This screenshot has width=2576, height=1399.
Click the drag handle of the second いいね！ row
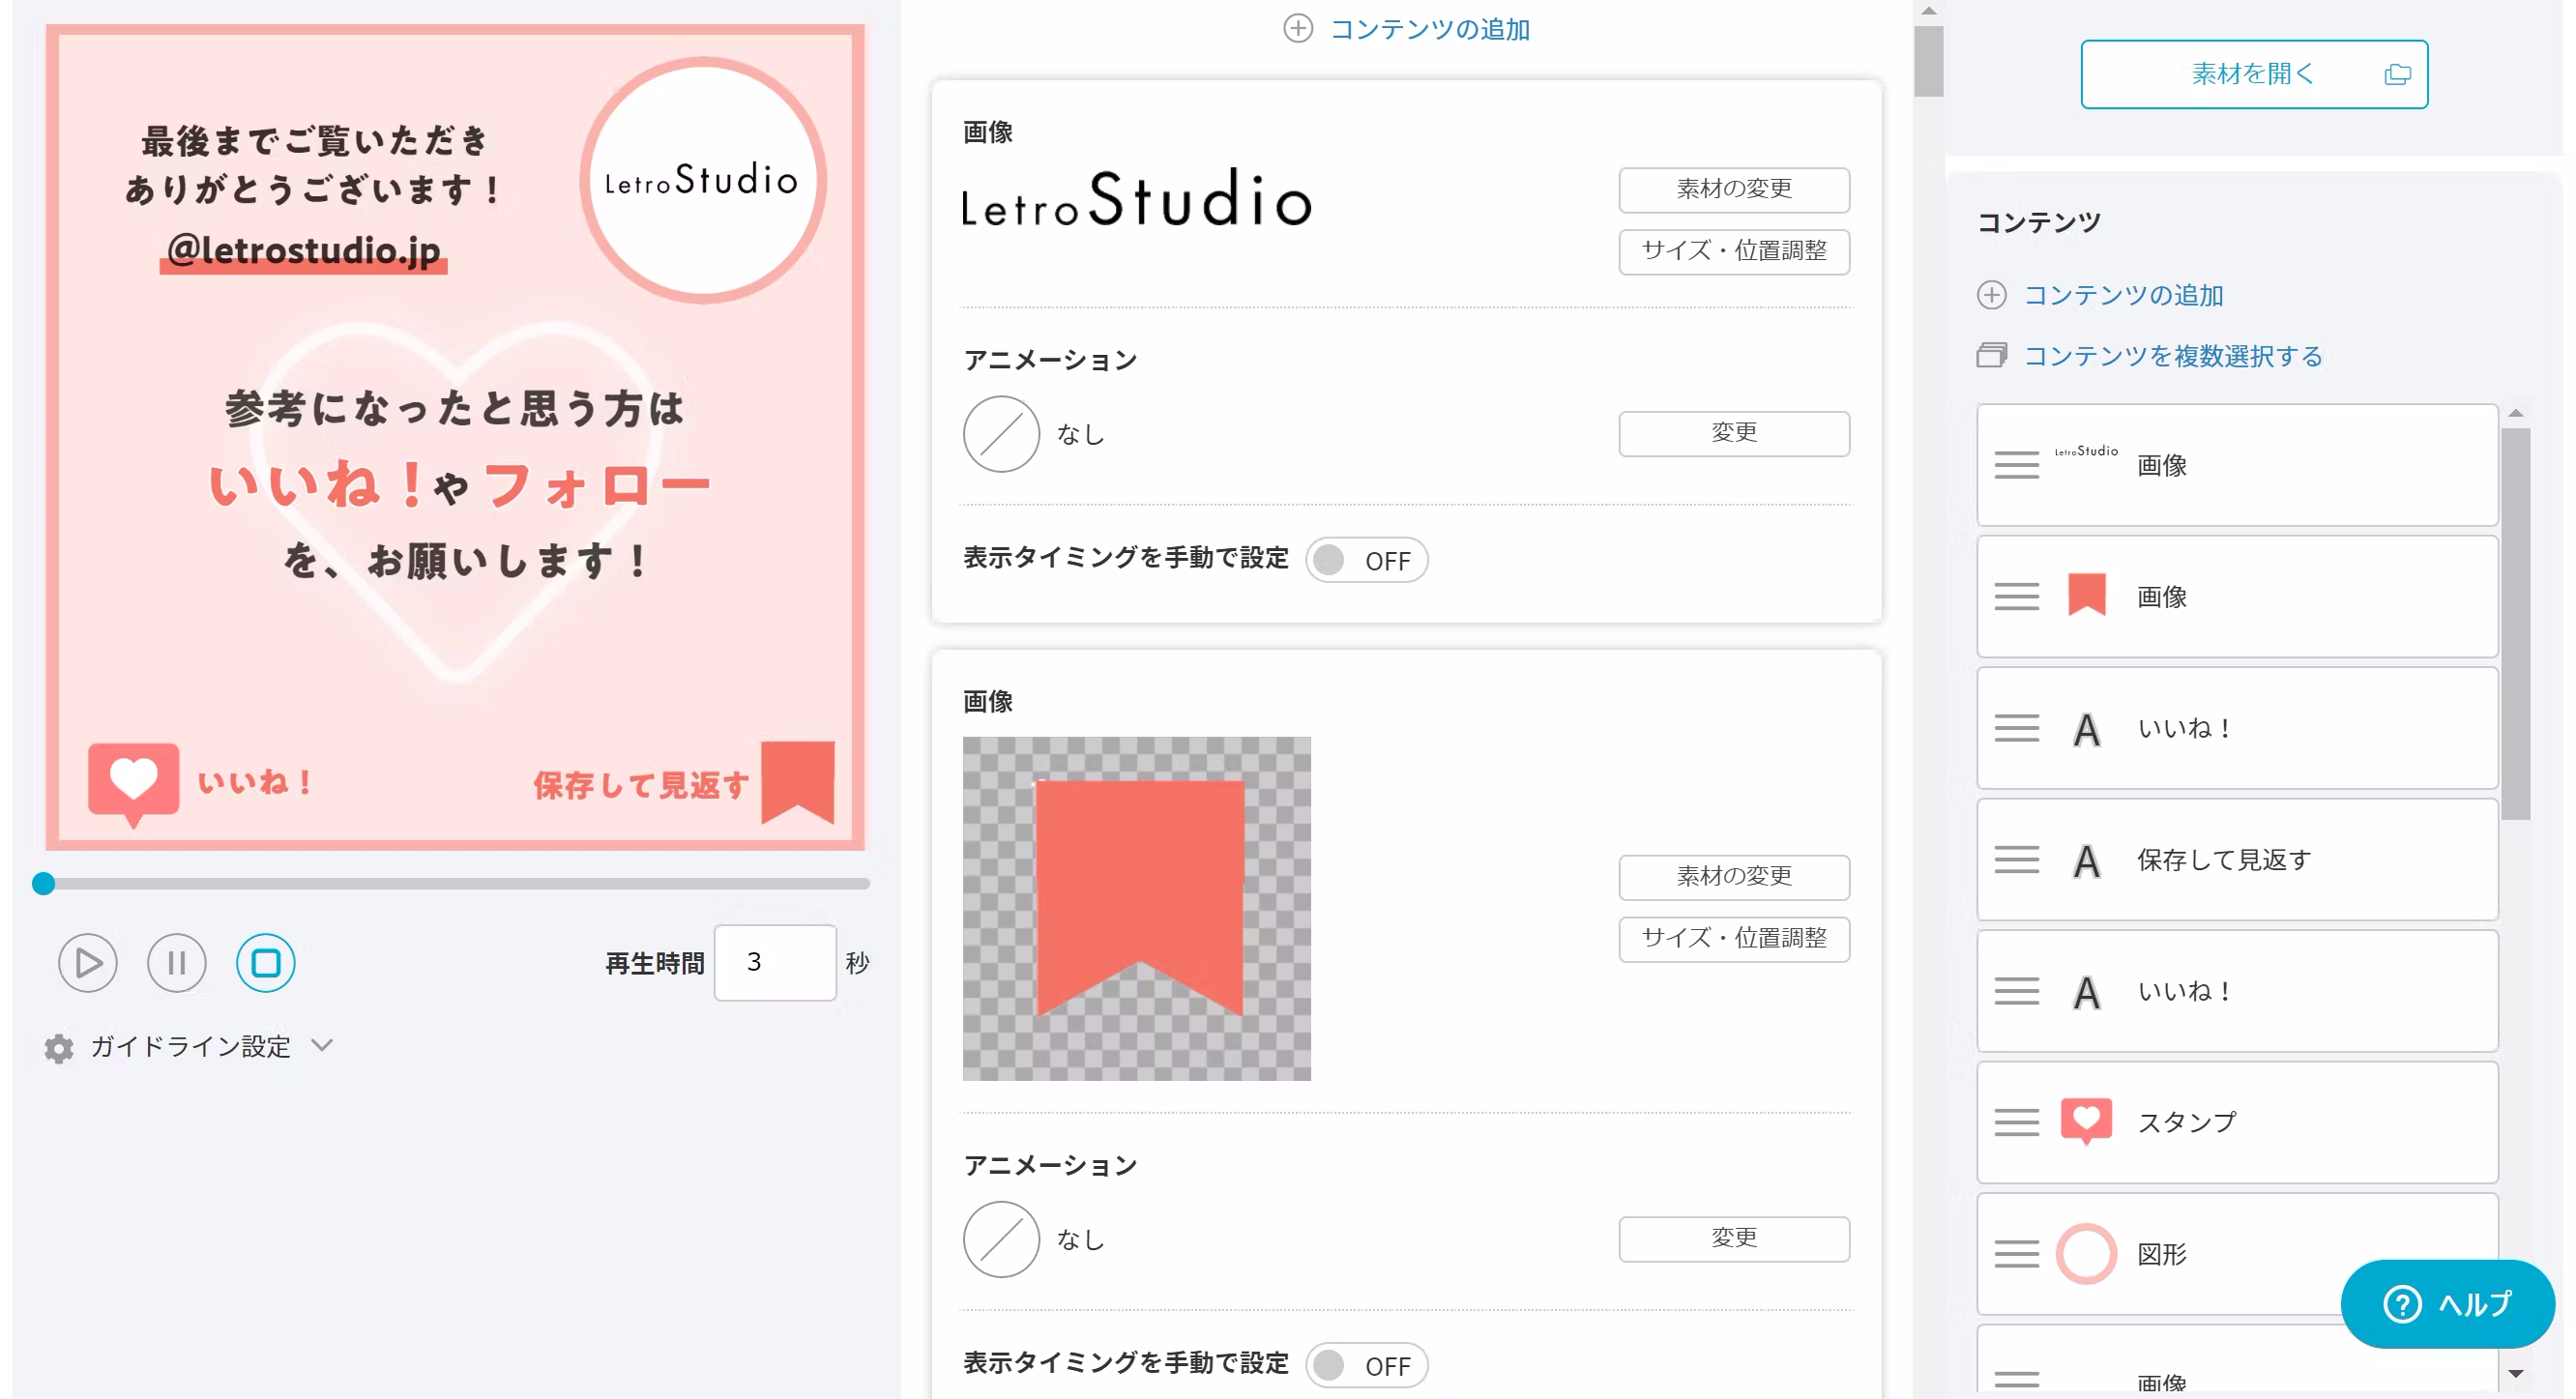[x=2016, y=991]
